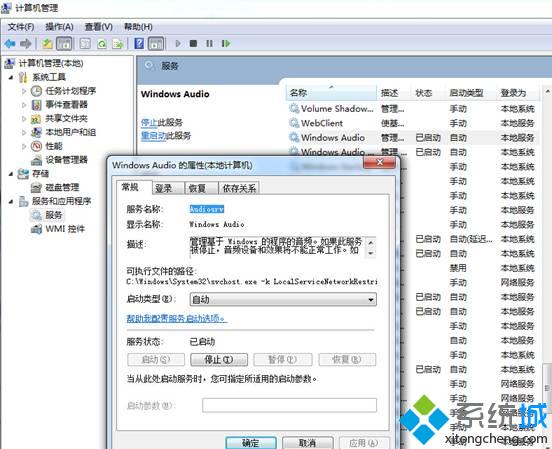Select 共享文件夹 in the tree
Screen dimensions: 552x449
pos(67,119)
